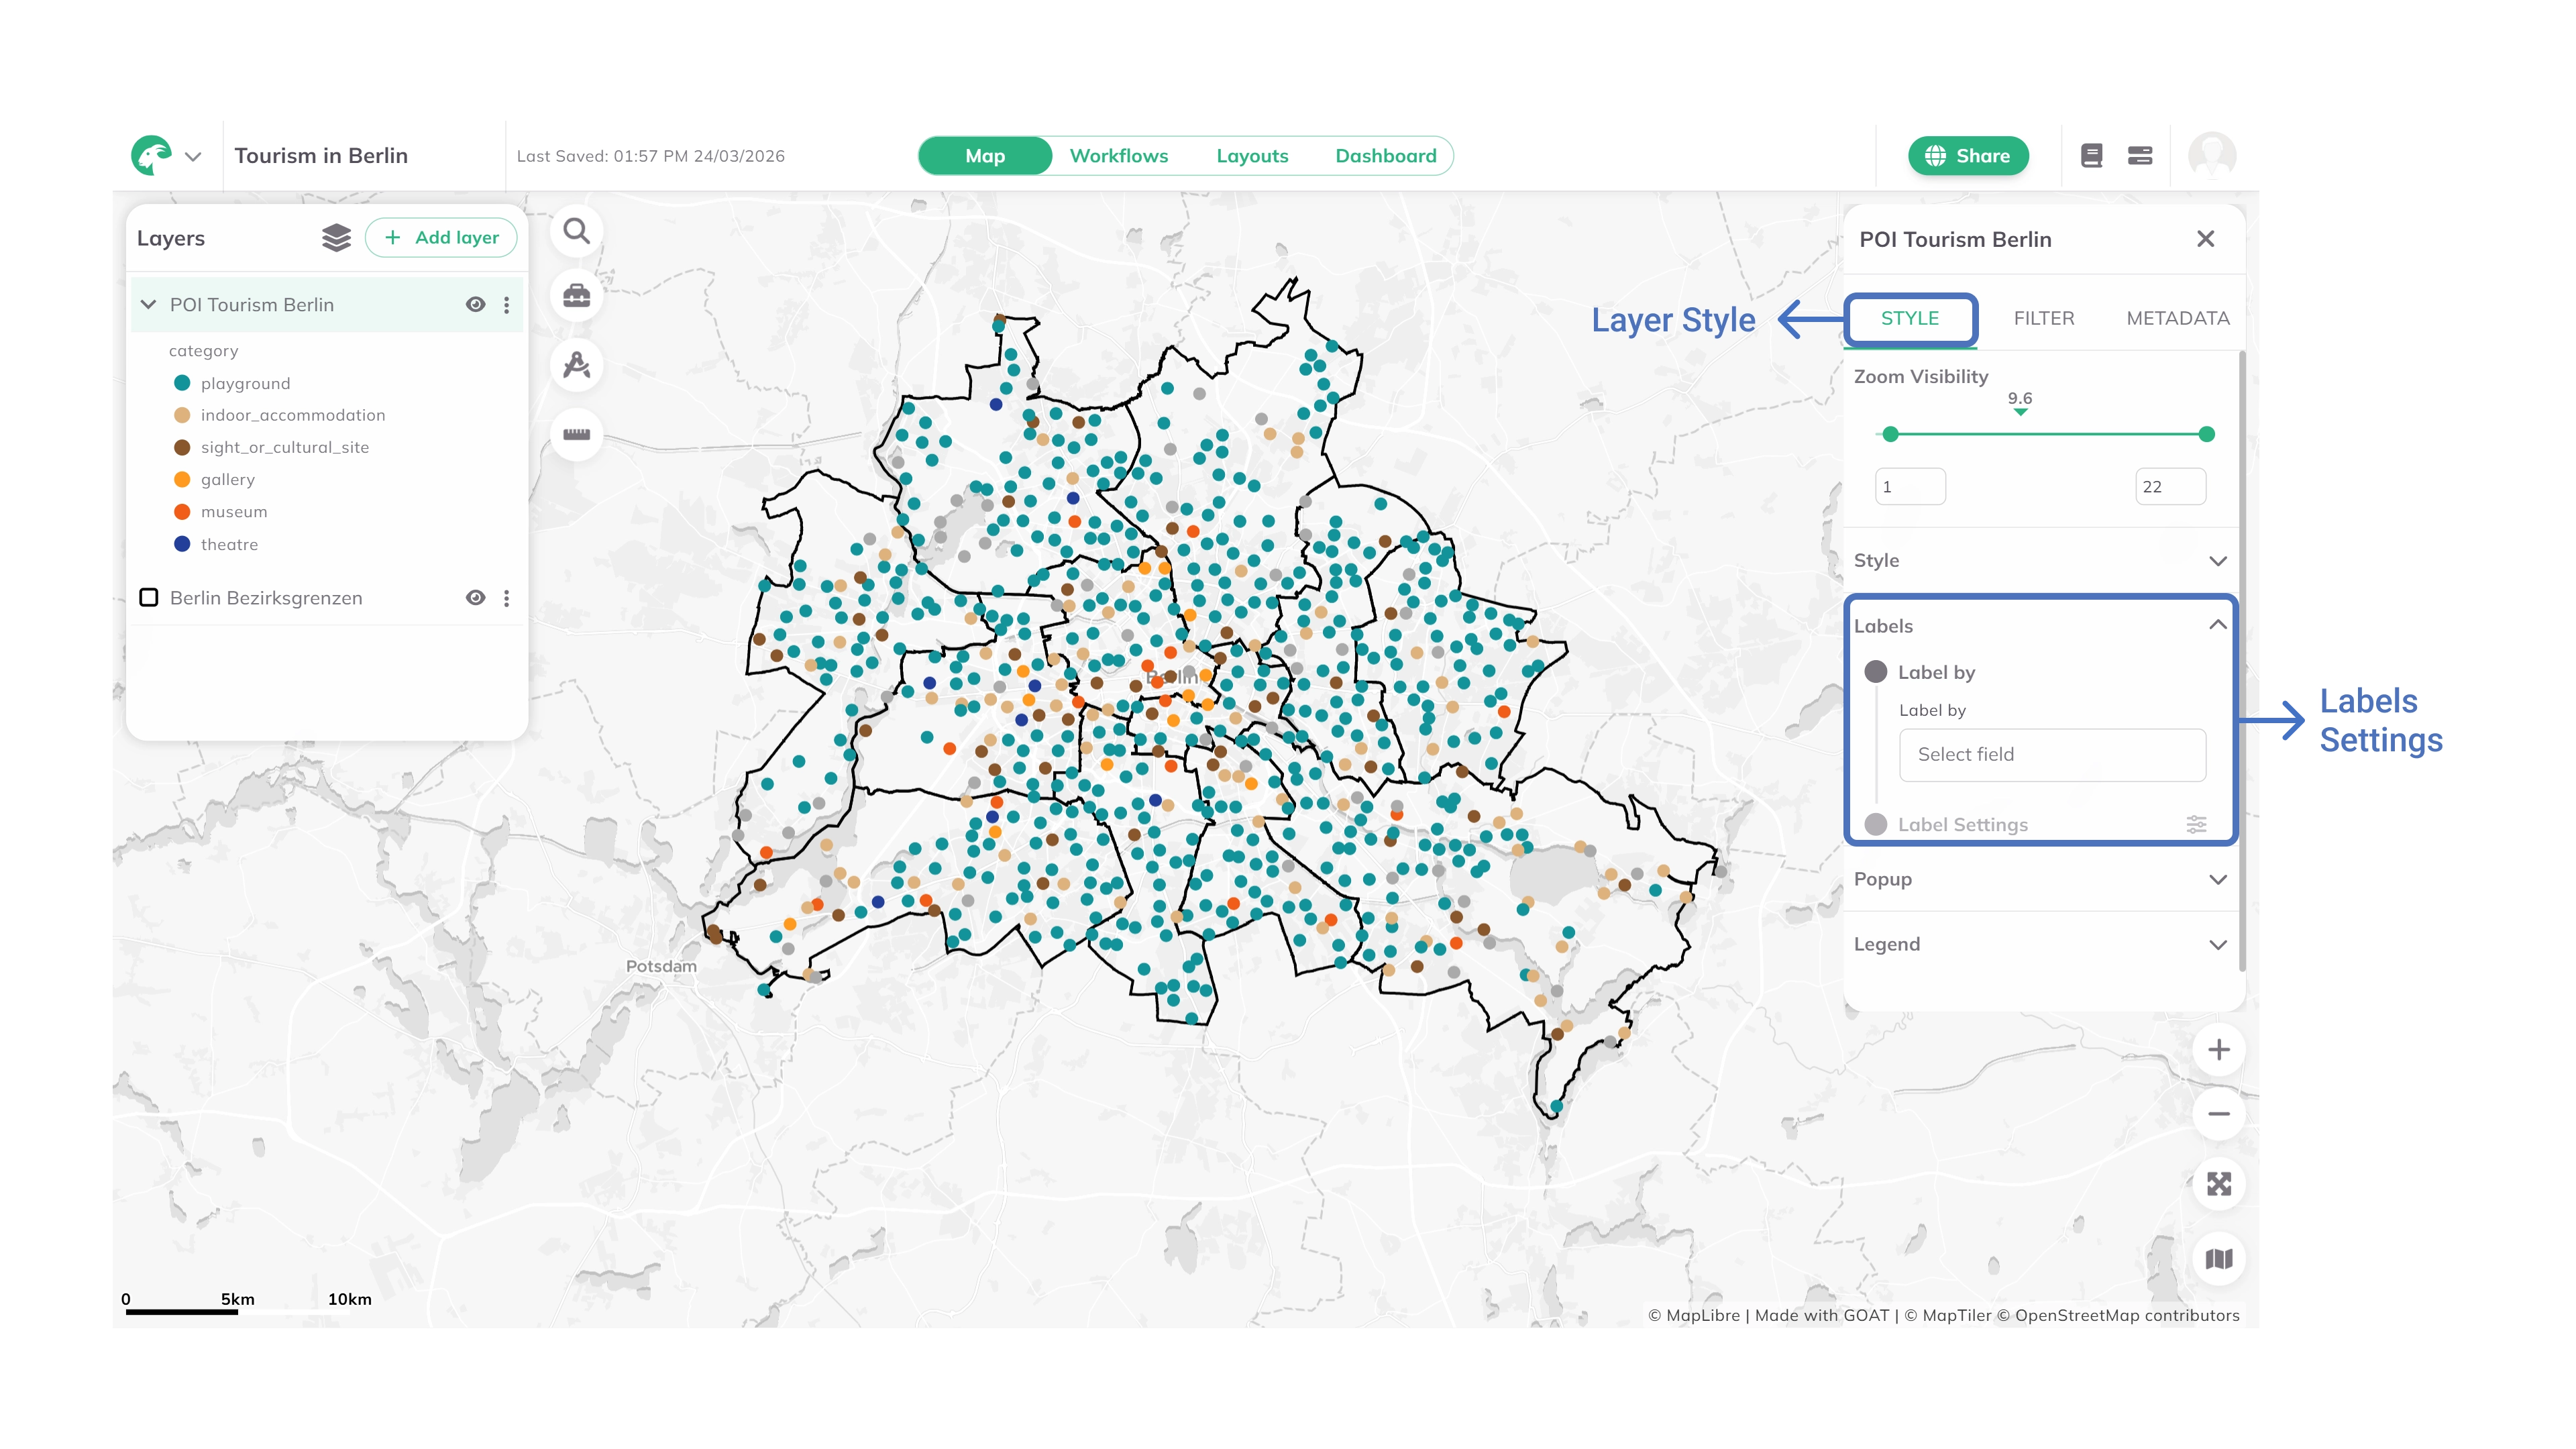The width and height of the screenshot is (2576, 1449).
Task: Open the documentation book icon
Action: click(x=2091, y=155)
